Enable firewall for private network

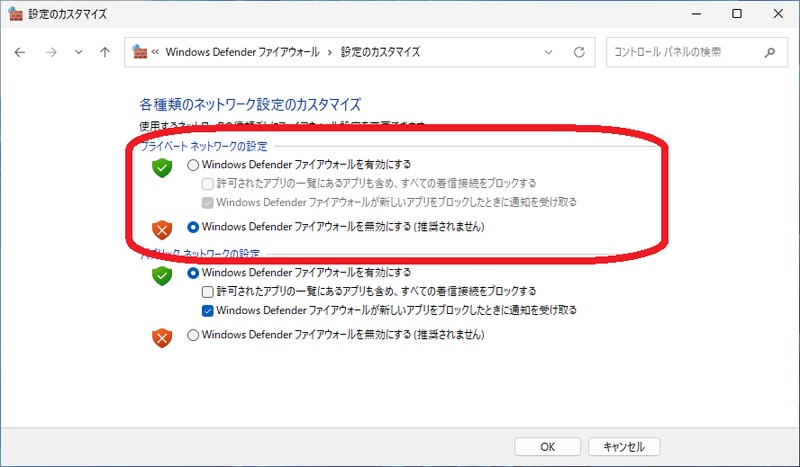[x=193, y=165]
